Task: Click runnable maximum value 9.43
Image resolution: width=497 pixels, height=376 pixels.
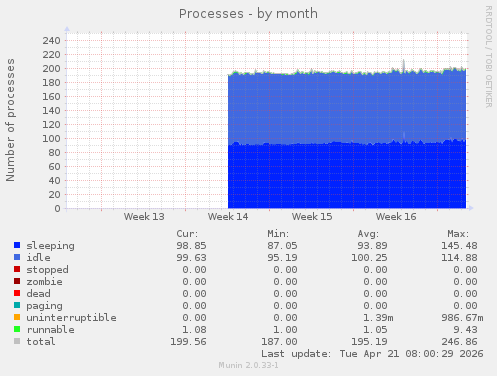Action: (465, 330)
